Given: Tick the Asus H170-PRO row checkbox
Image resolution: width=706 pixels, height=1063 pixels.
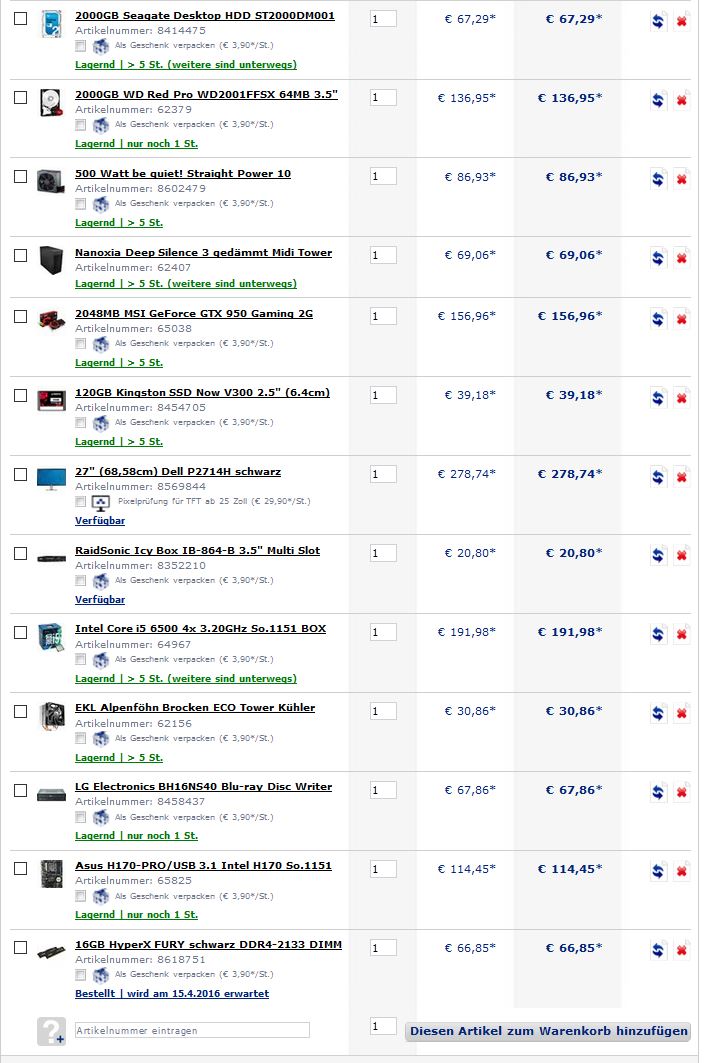Looking at the screenshot, I should [21, 869].
